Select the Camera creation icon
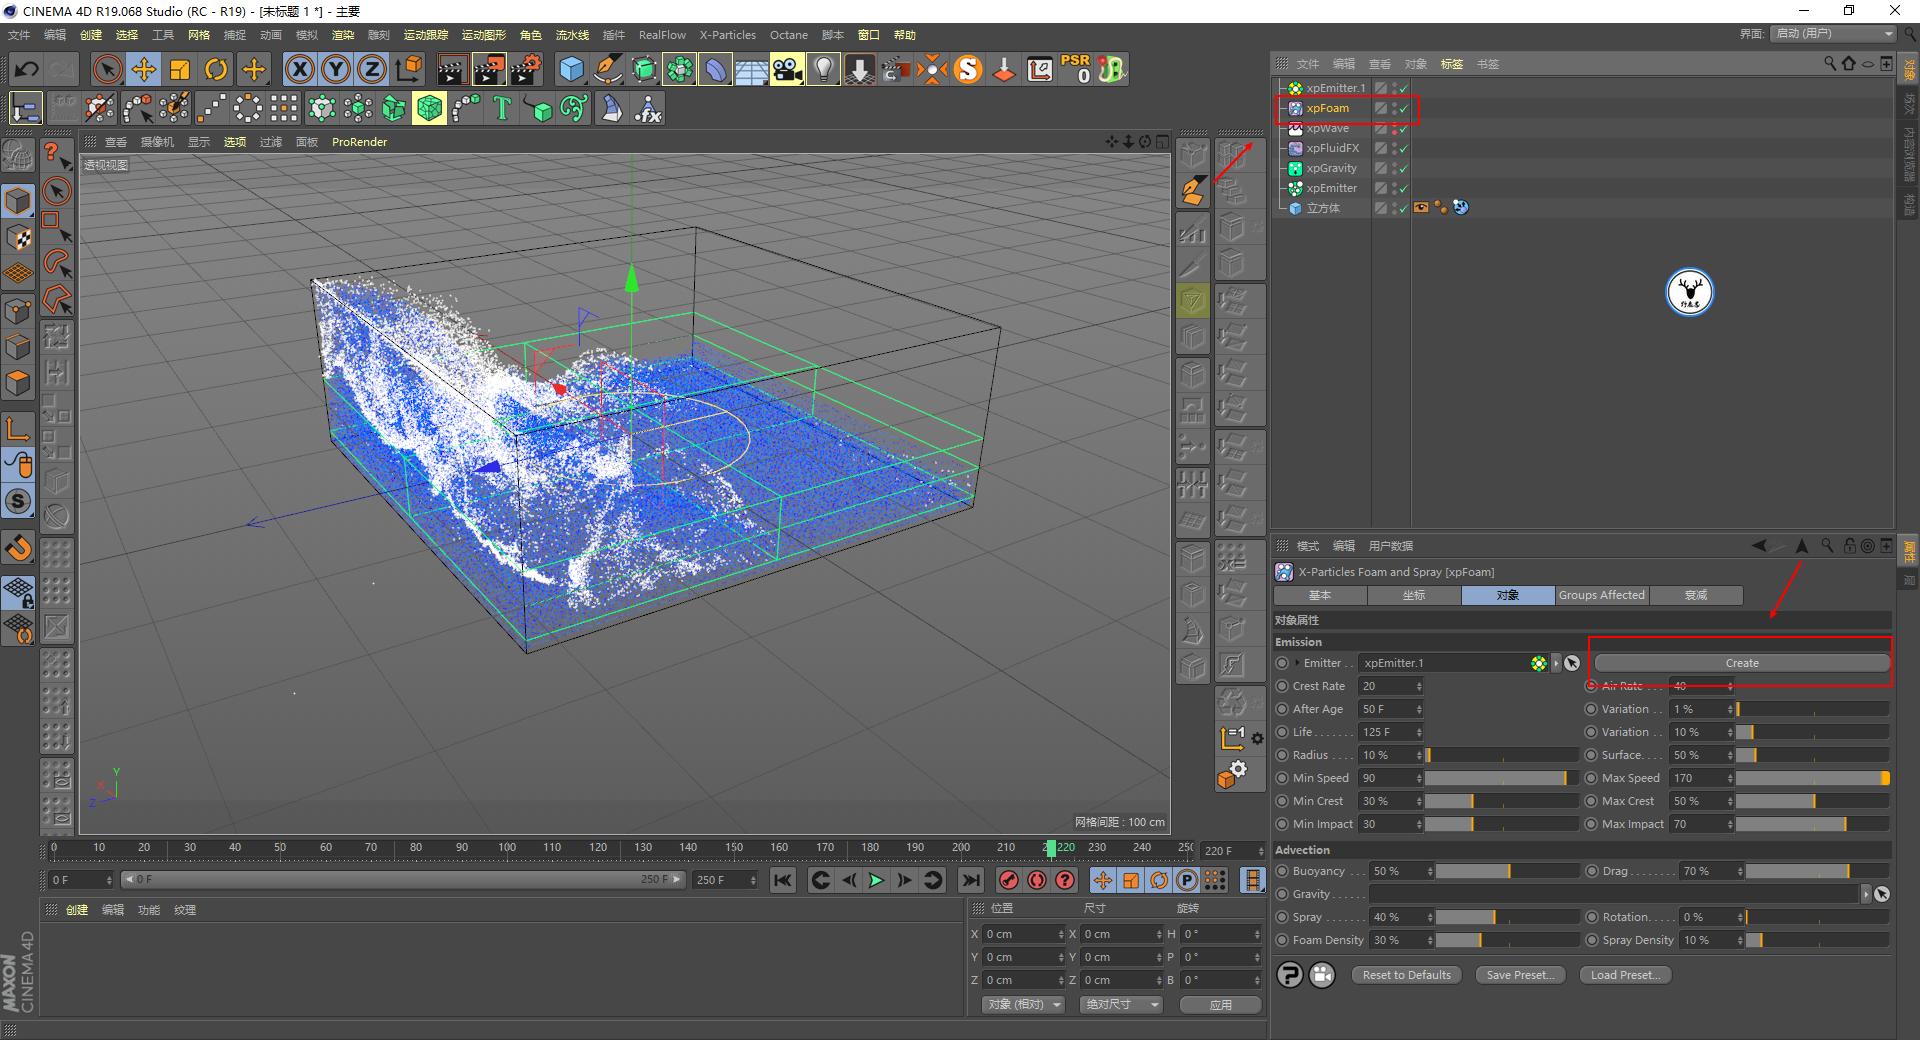The image size is (1920, 1040). click(x=786, y=69)
